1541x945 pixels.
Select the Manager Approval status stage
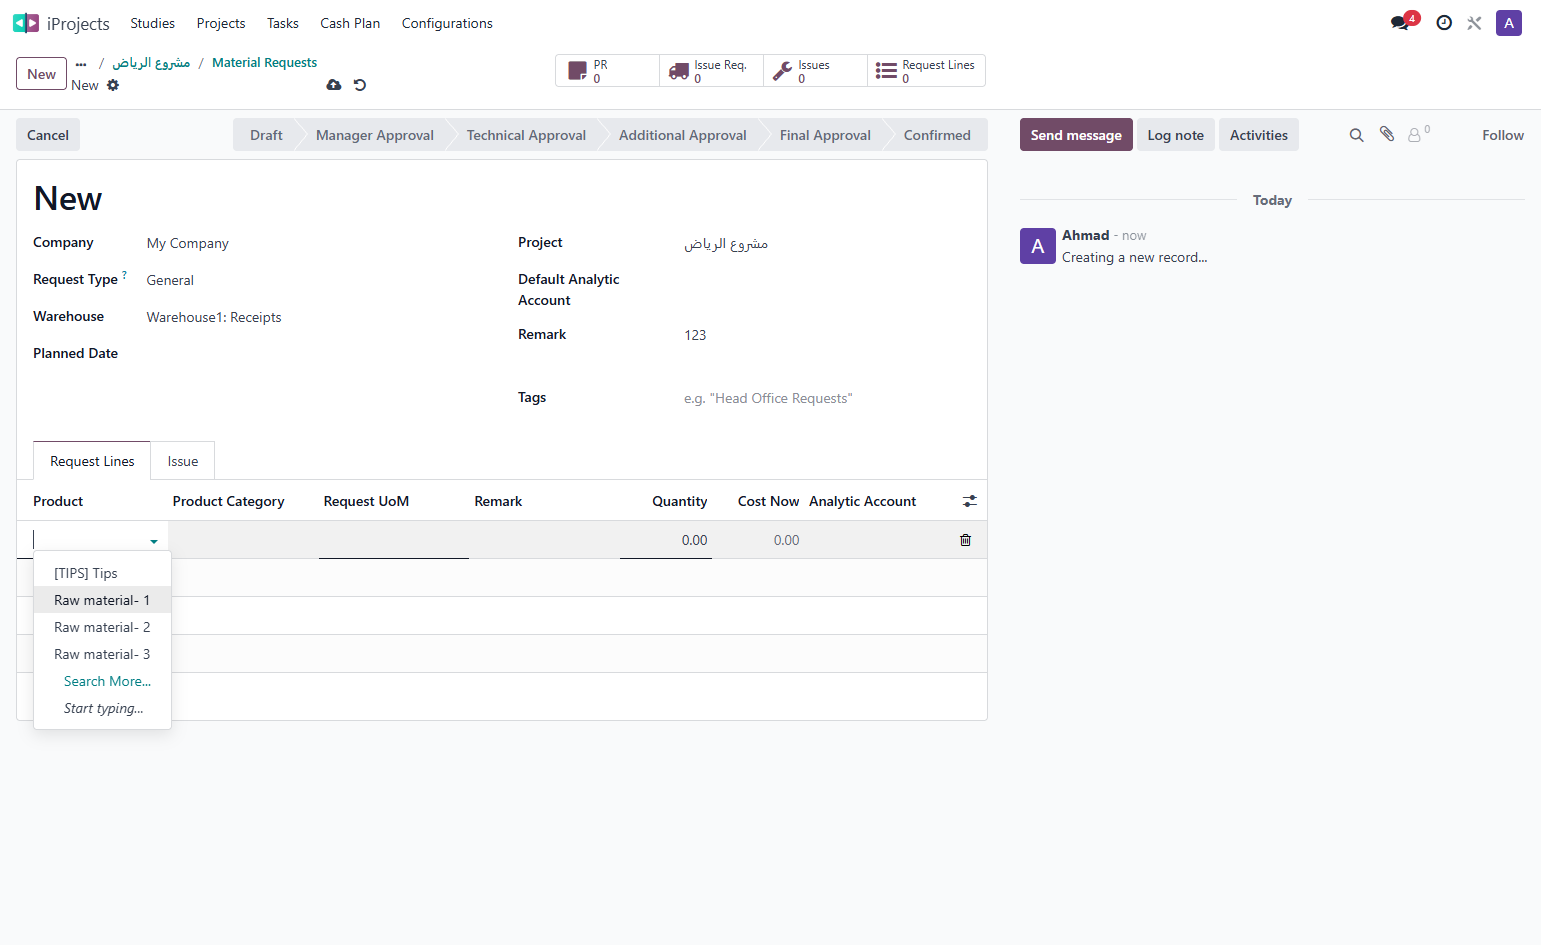pos(374,135)
